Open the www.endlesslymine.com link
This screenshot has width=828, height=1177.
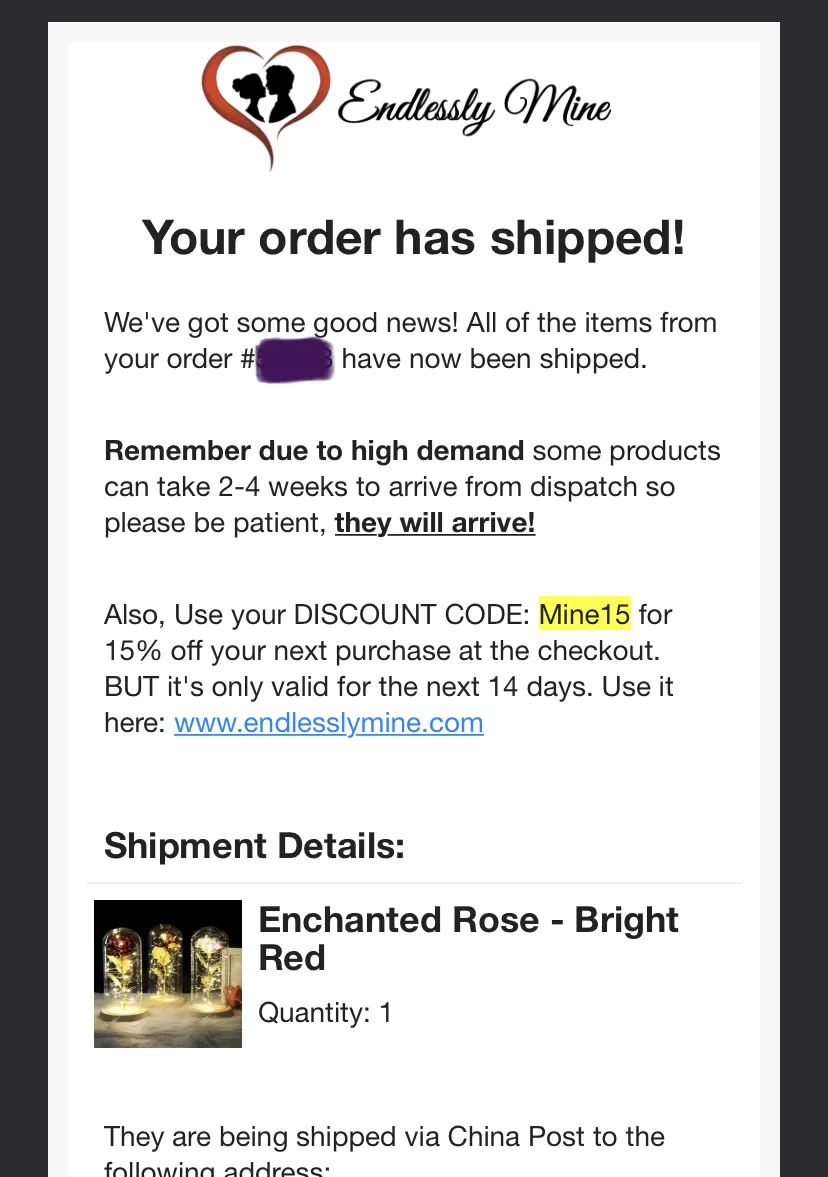[329, 723]
